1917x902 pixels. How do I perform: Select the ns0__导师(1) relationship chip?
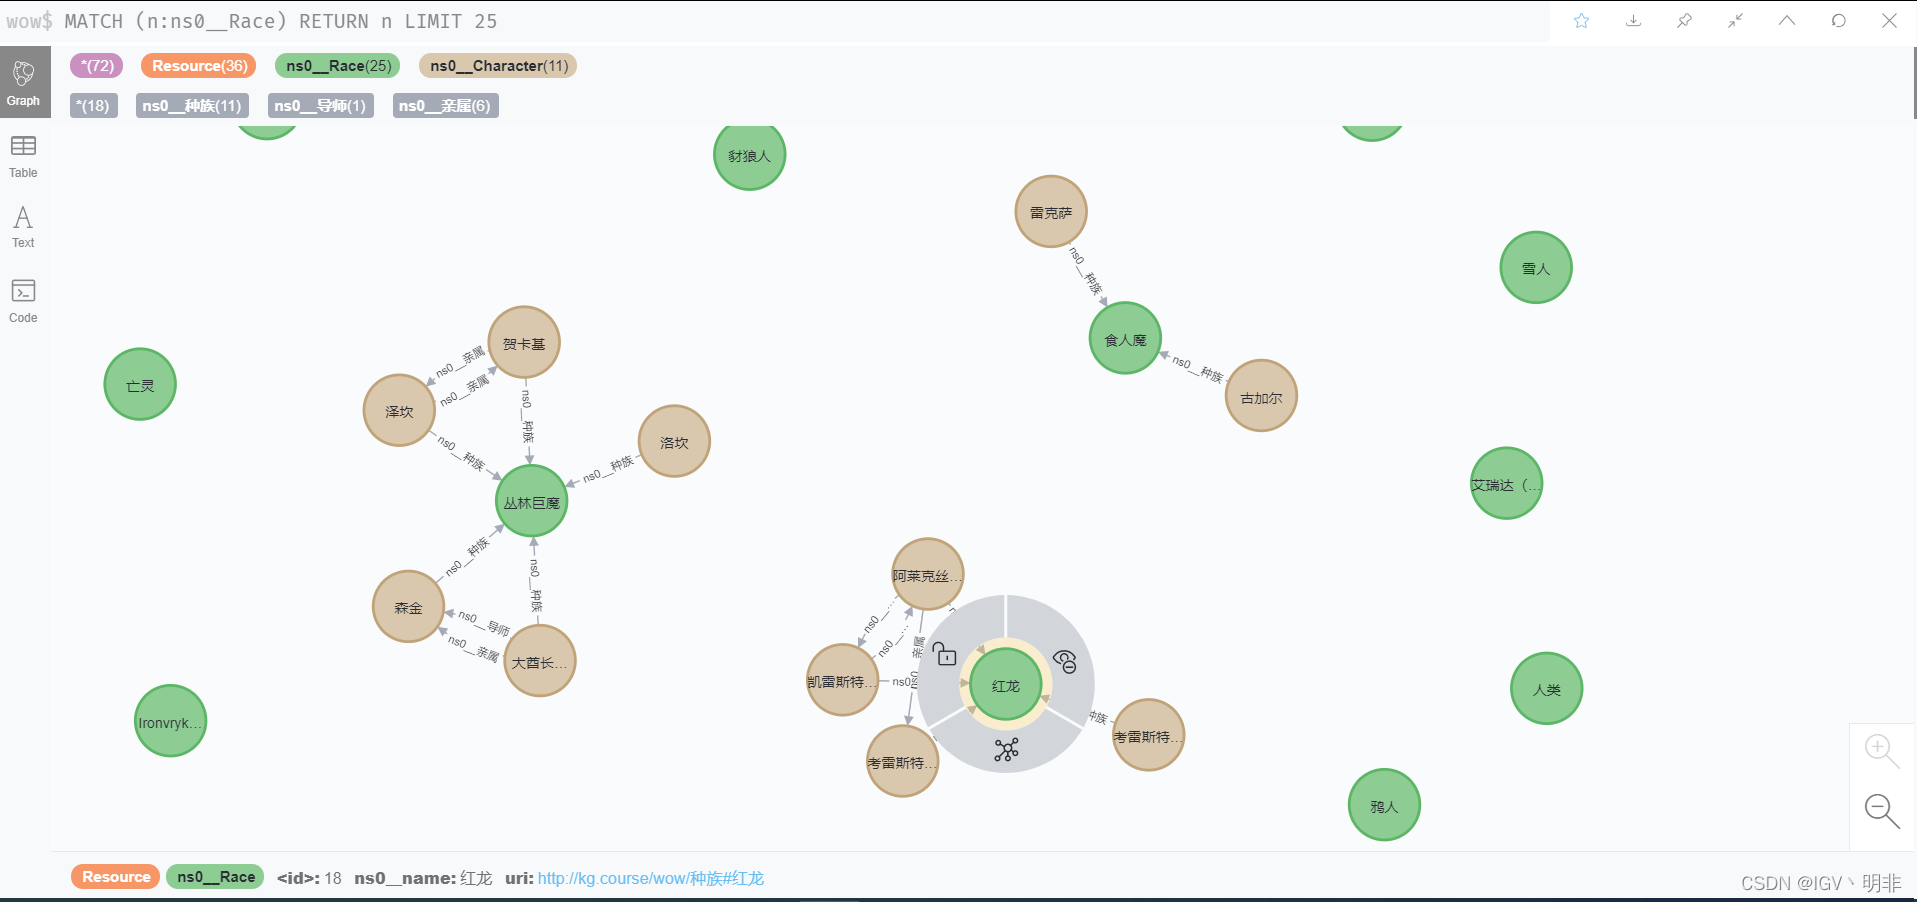(x=321, y=106)
